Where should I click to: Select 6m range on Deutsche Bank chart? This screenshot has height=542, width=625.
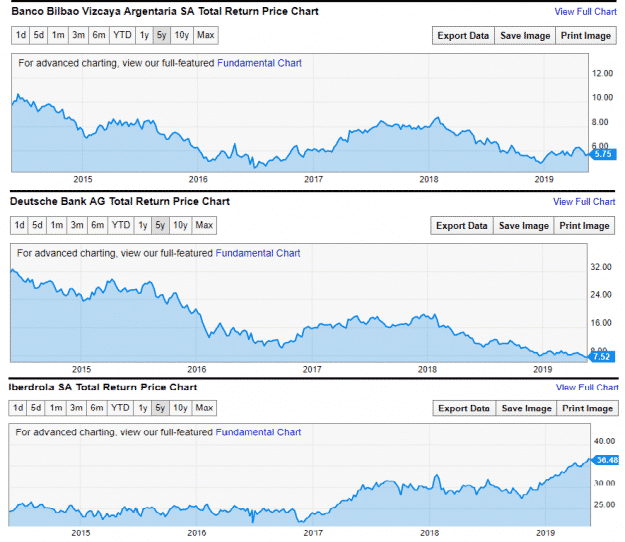pos(97,226)
